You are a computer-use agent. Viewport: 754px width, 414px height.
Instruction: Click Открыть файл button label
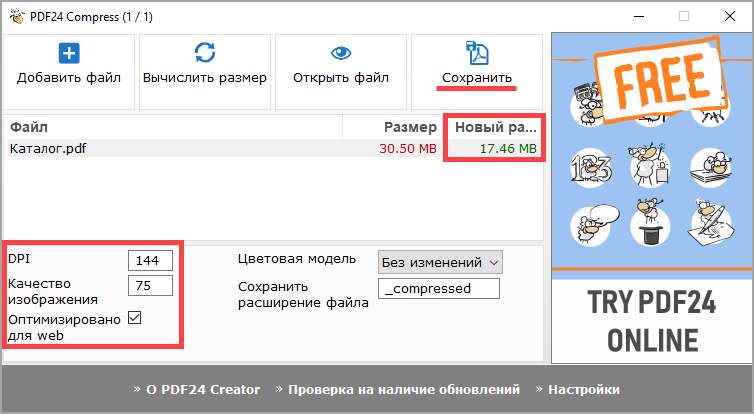click(341, 78)
